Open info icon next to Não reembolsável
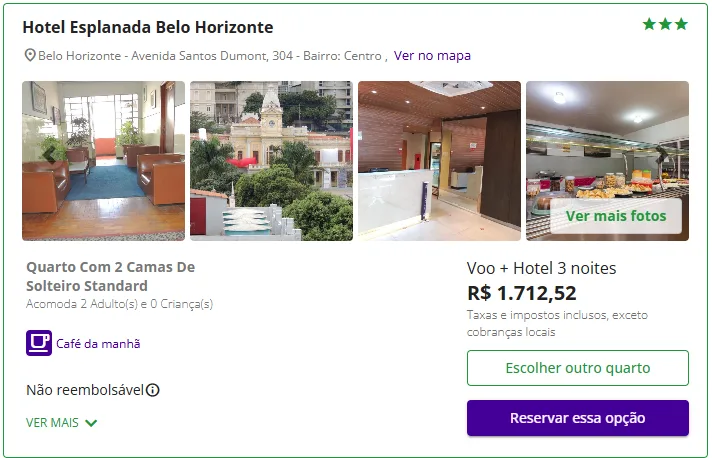This screenshot has width=712, height=458. tap(153, 391)
